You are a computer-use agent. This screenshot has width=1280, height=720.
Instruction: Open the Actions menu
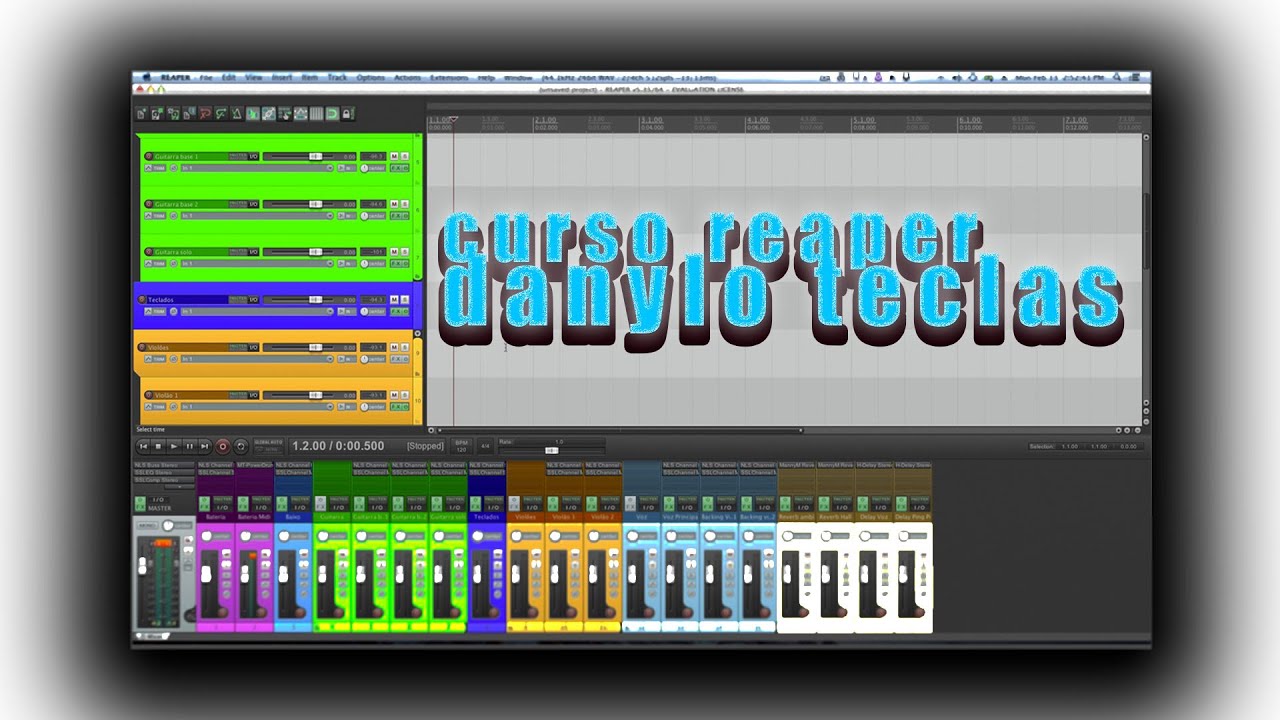pyautogui.click(x=407, y=77)
